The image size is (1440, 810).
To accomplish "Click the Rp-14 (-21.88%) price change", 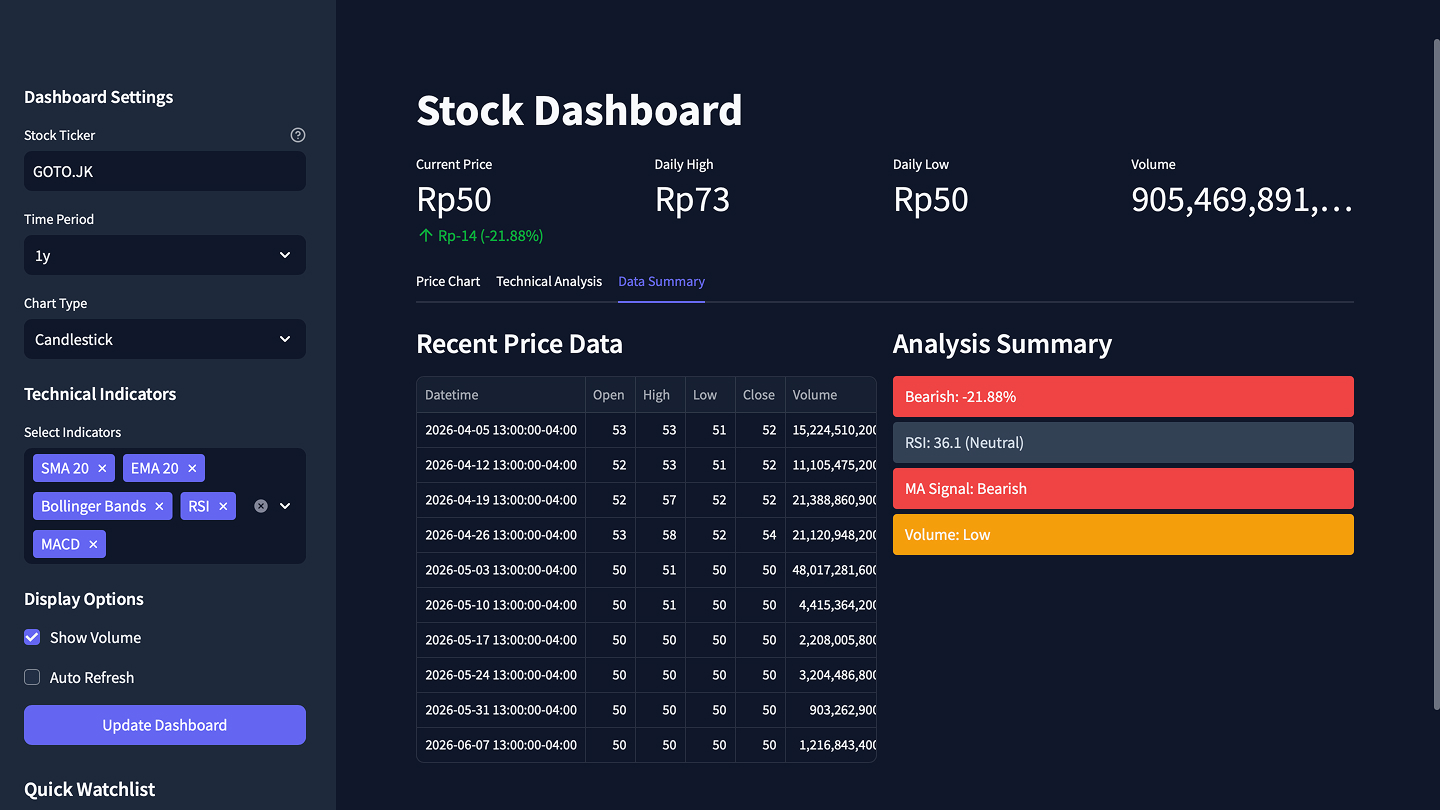I will click(x=480, y=236).
